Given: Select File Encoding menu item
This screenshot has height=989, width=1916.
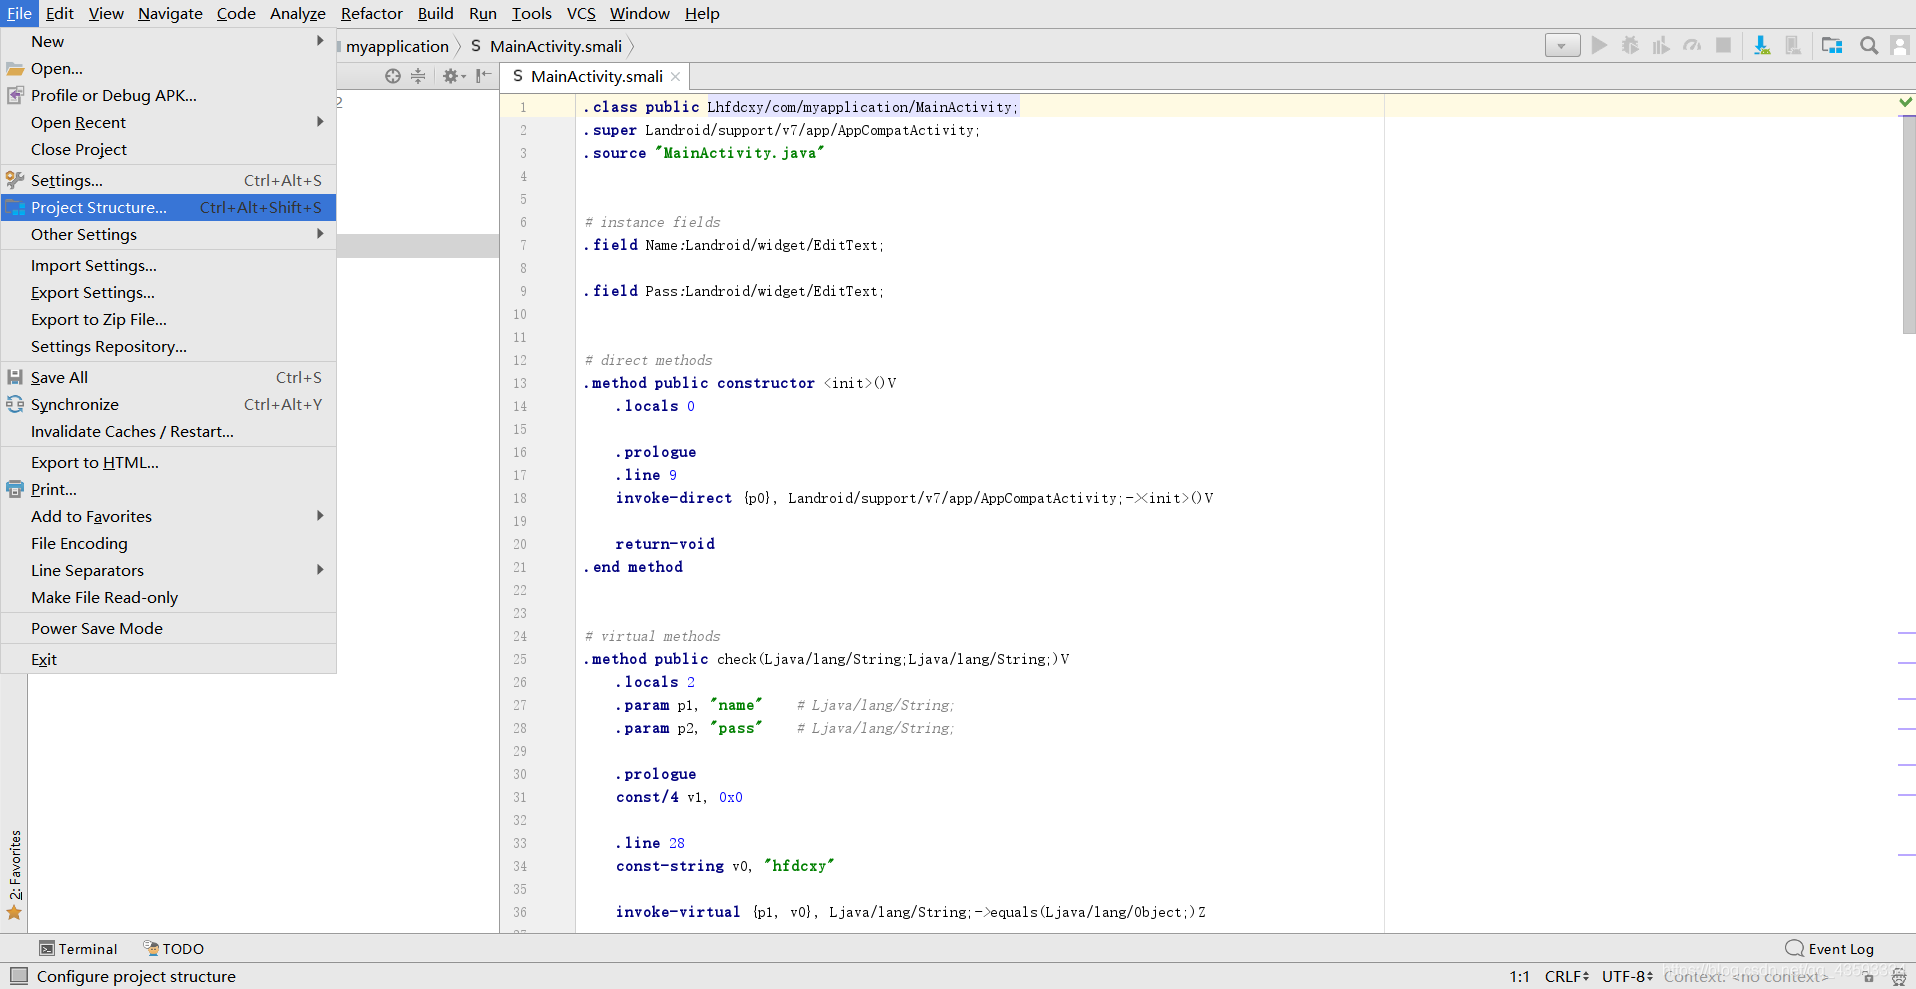Looking at the screenshot, I should coord(168,543).
